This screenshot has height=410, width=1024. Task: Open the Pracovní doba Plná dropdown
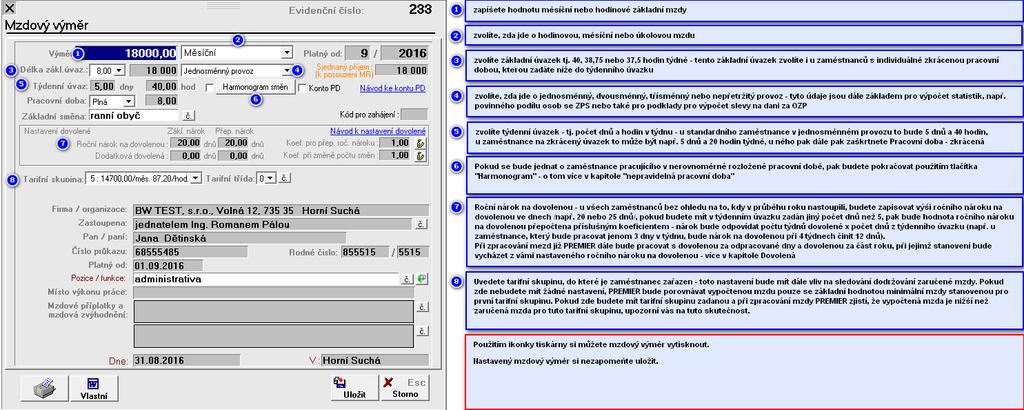(x=128, y=101)
